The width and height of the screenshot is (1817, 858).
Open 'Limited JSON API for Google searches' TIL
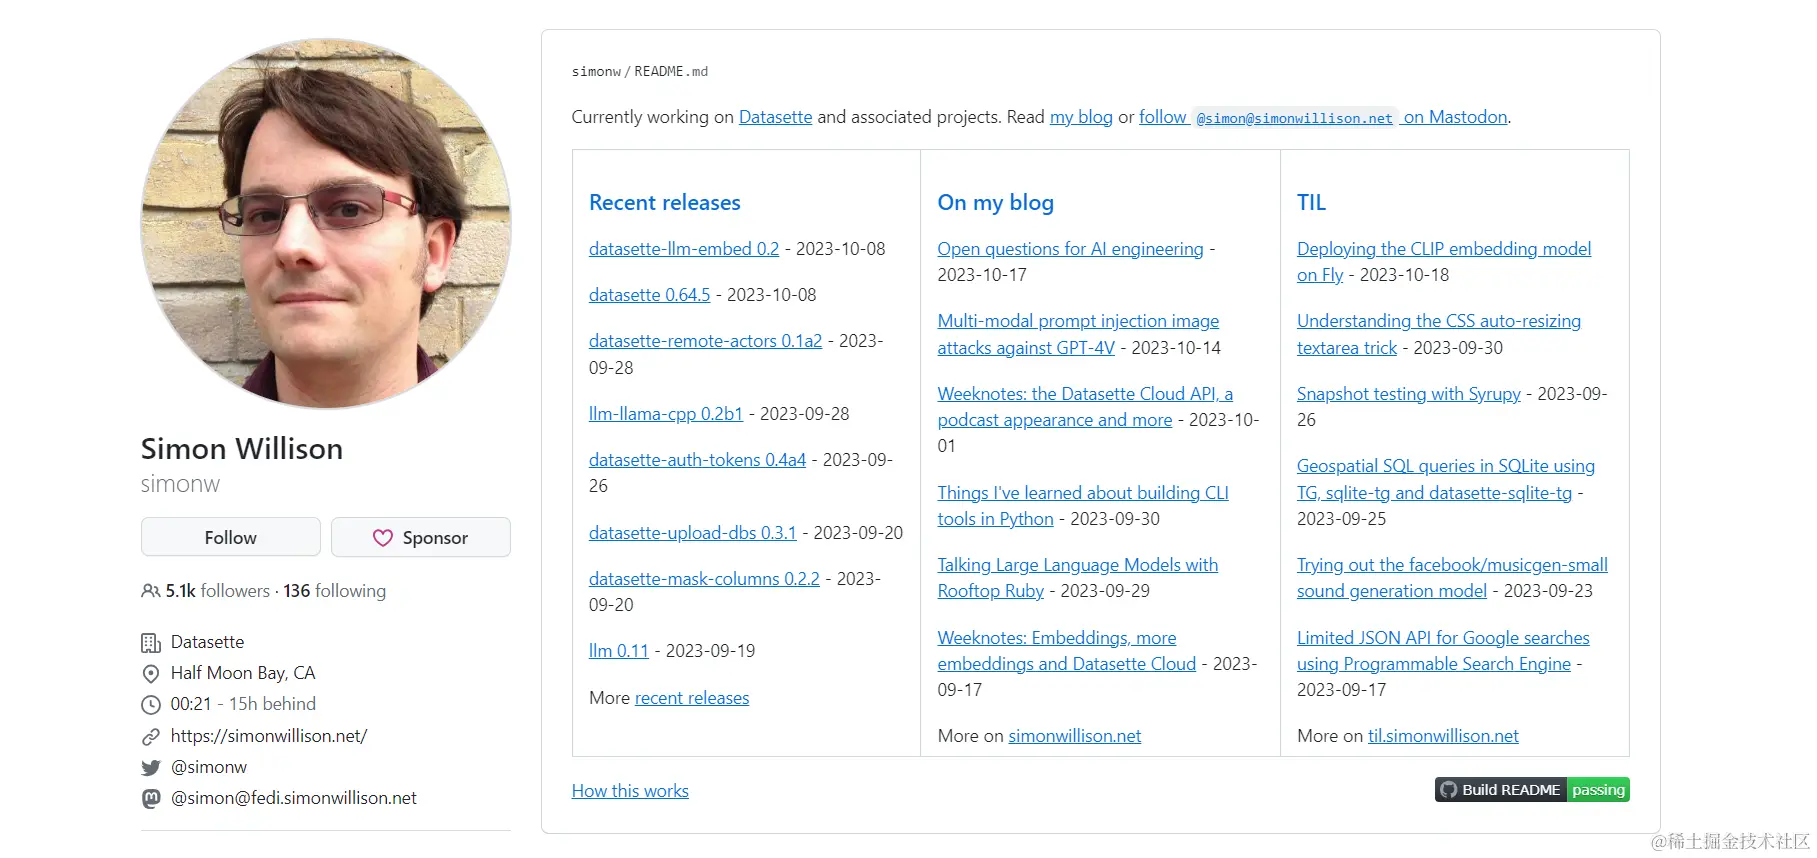coord(1443,651)
